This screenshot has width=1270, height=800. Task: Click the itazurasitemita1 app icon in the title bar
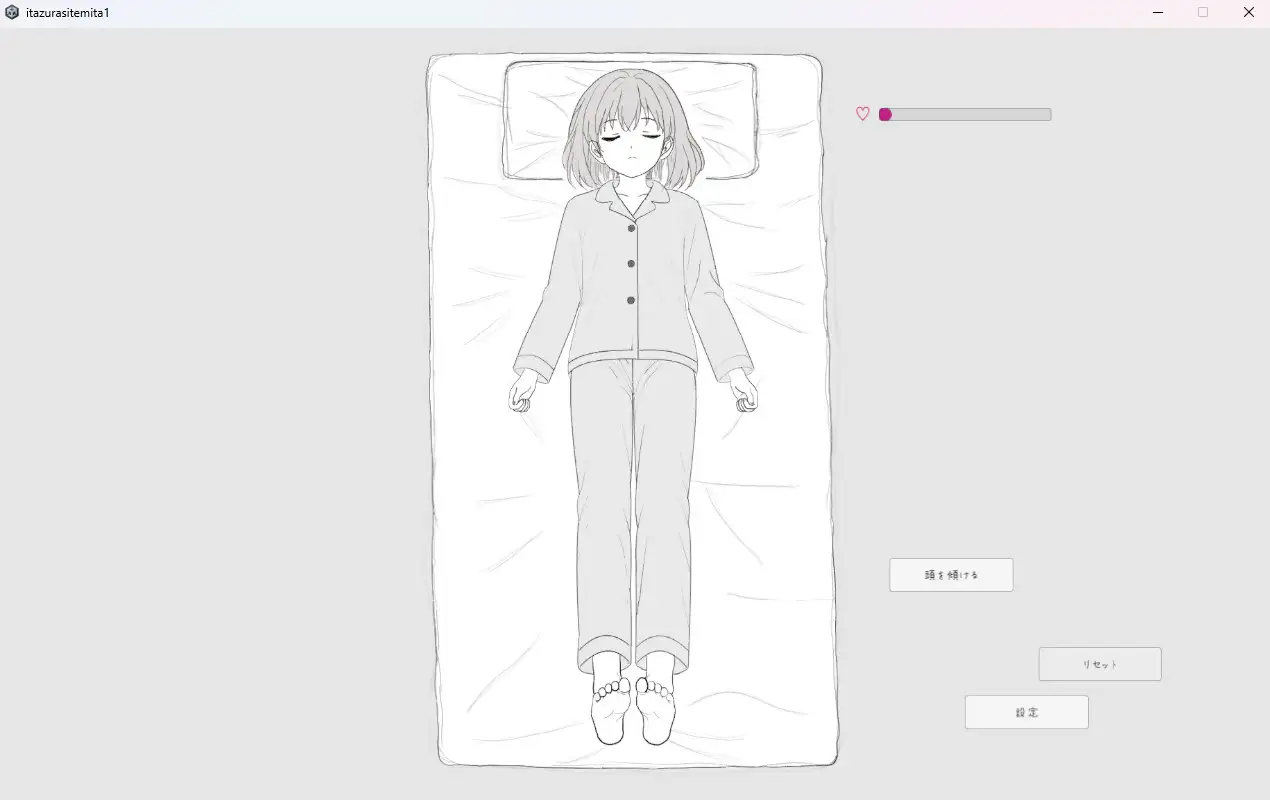tap(12, 12)
